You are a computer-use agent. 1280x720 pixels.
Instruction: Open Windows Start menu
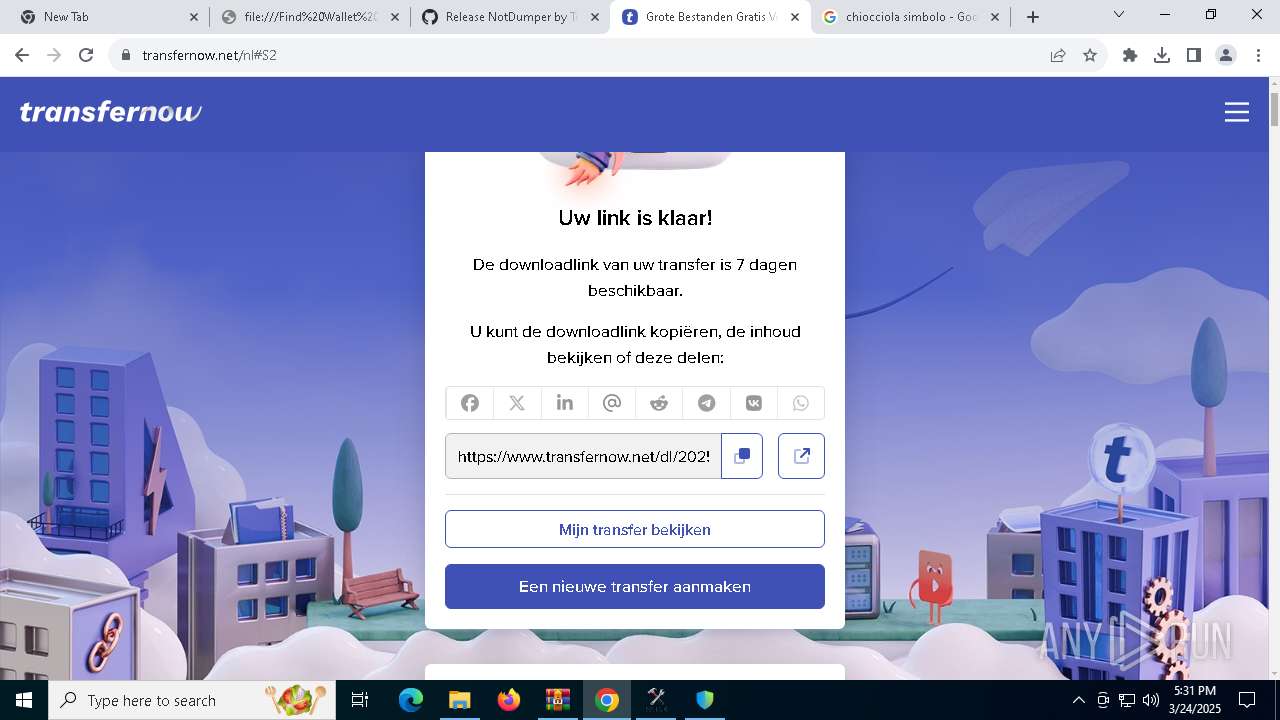coord(24,700)
